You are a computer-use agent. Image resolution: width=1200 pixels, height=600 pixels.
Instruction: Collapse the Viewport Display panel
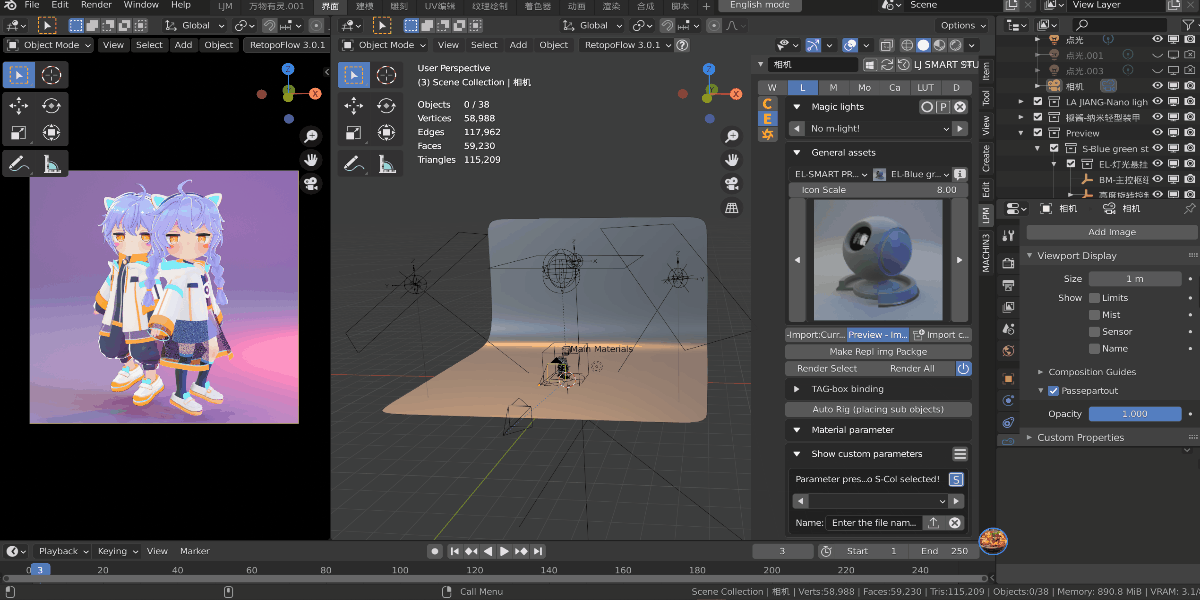pos(1030,256)
